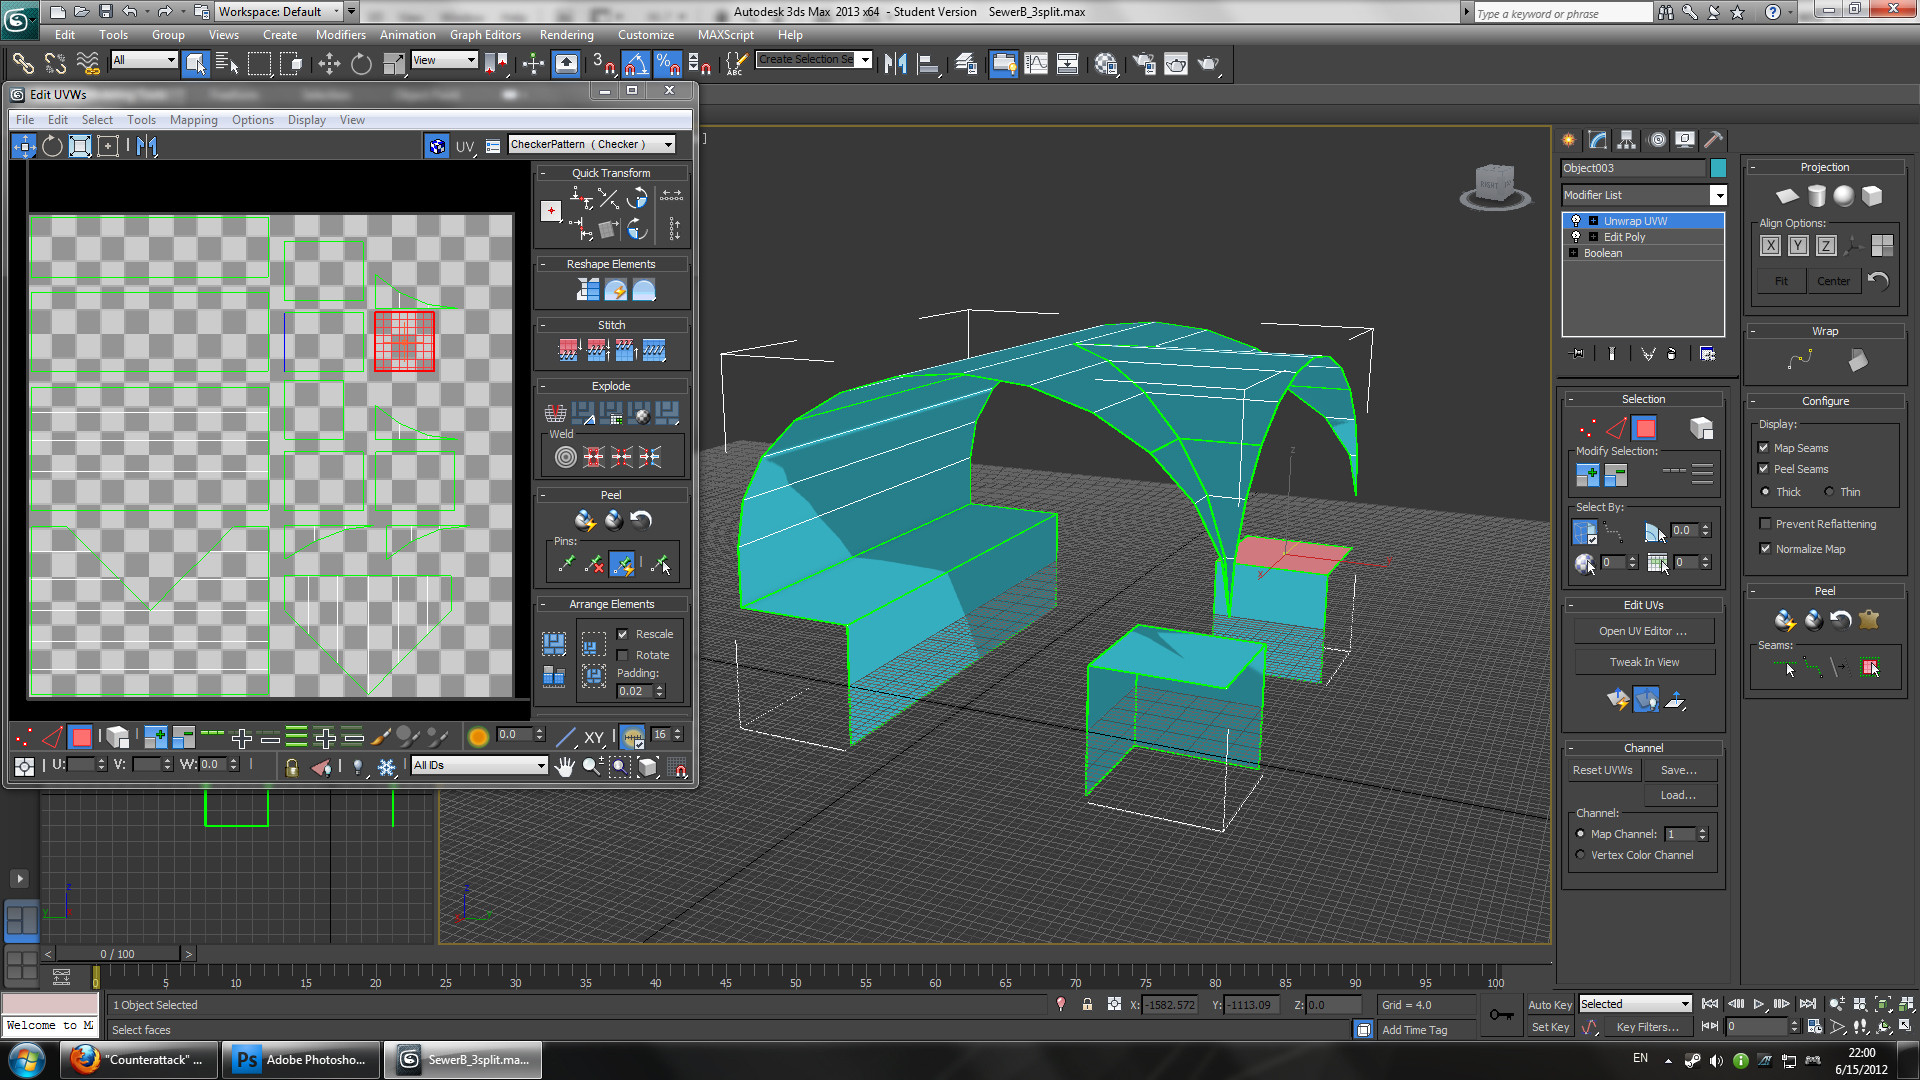Switch to Adobe Photoshop in the taskbar

pos(301,1060)
